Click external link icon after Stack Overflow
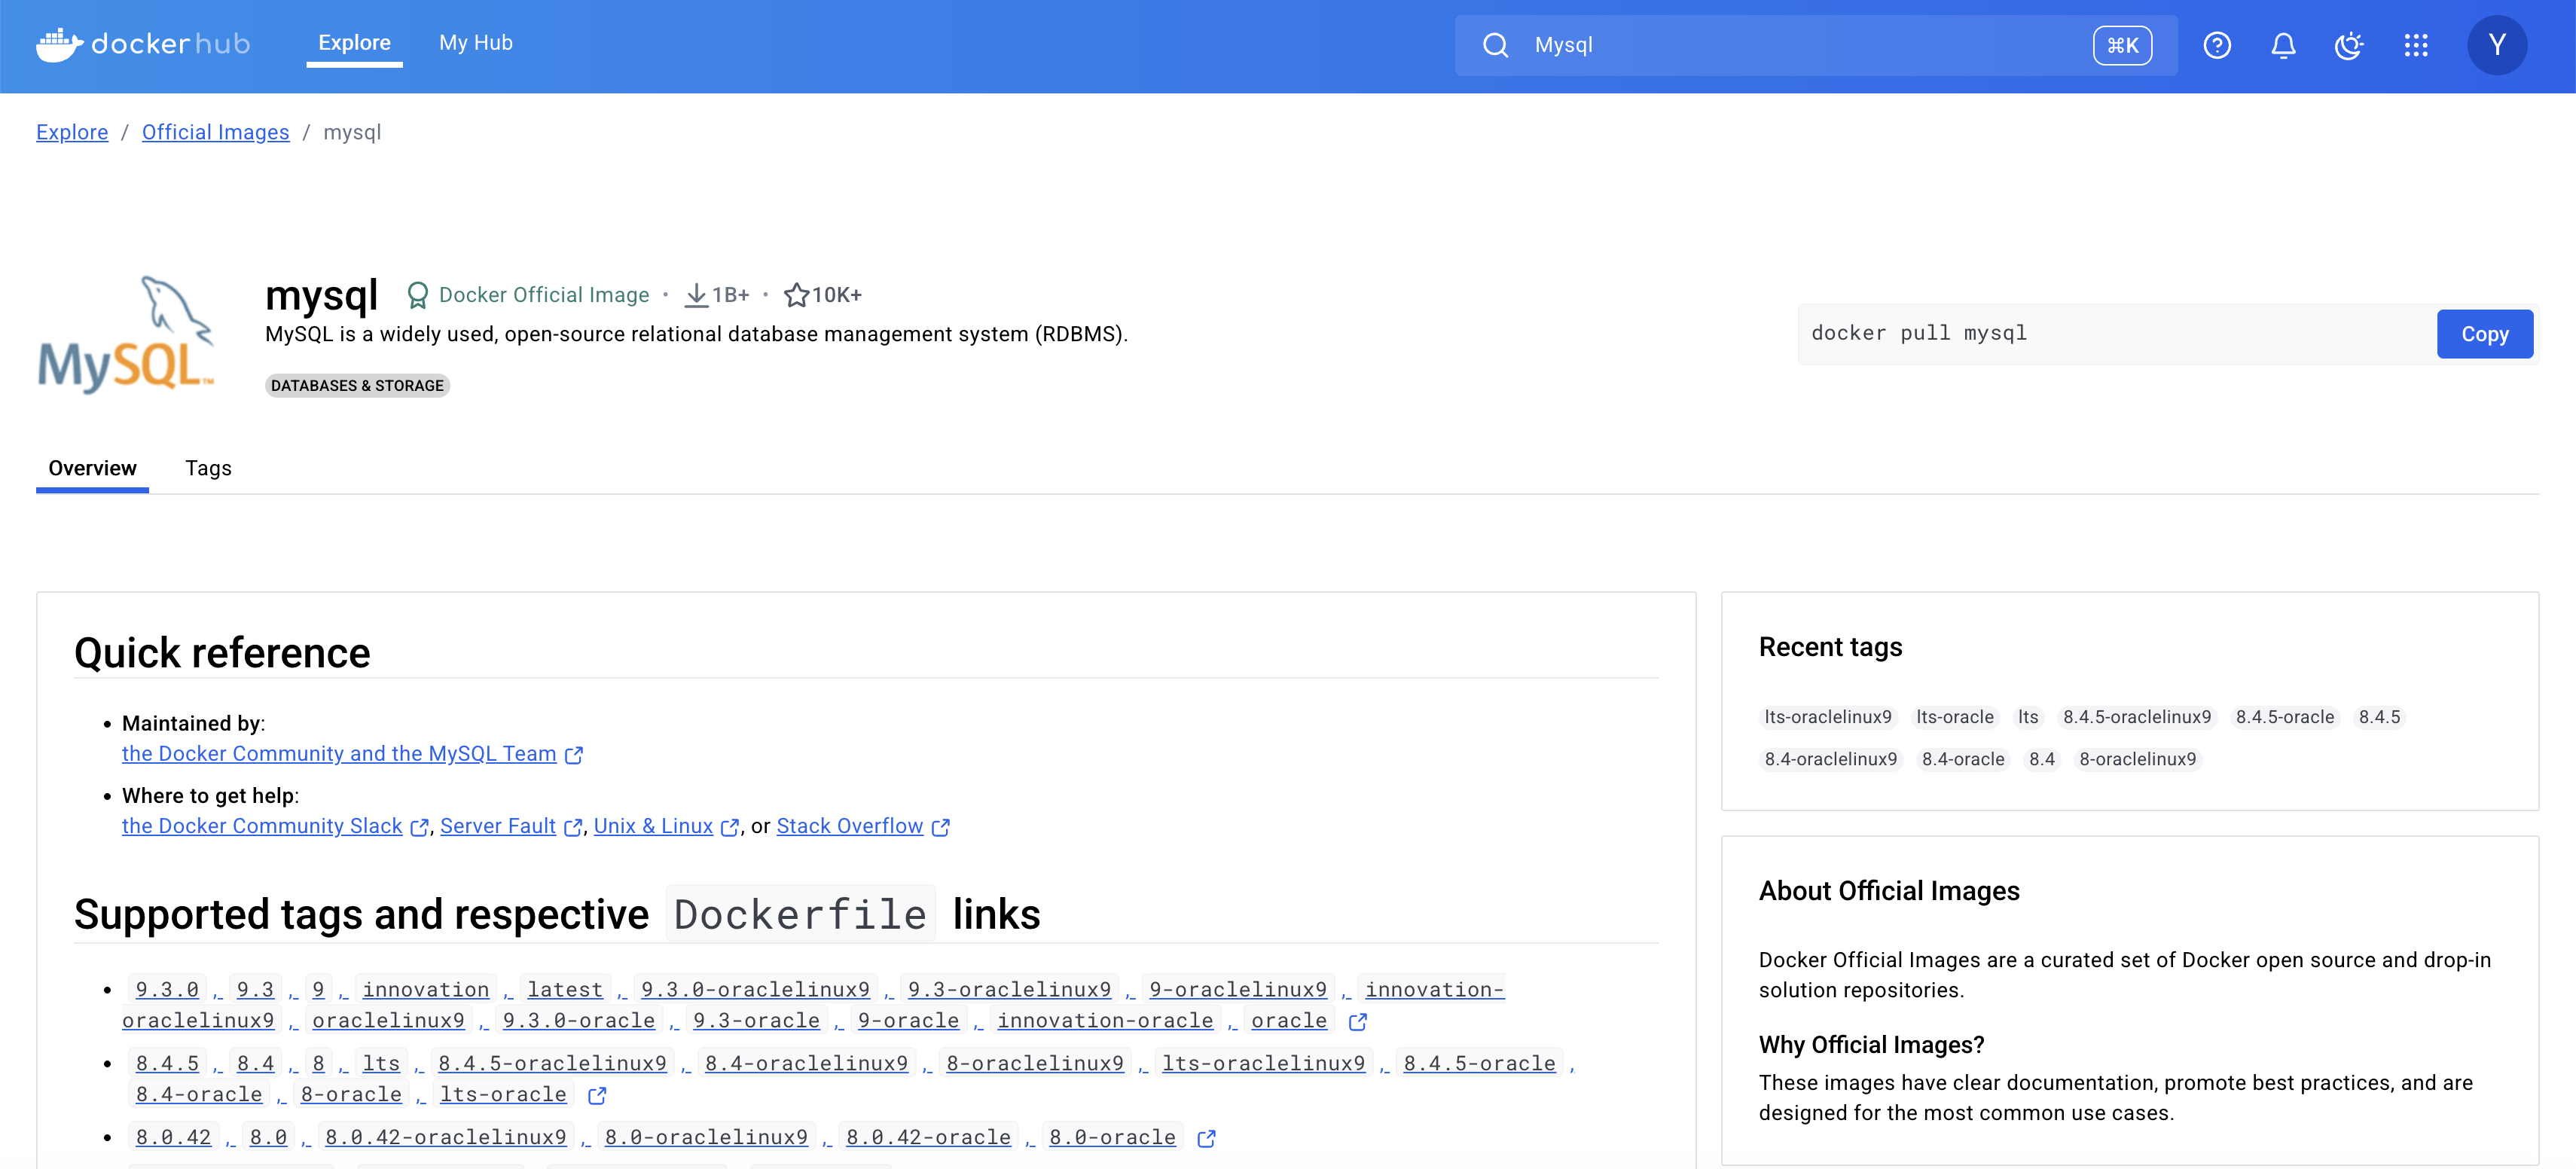2576x1169 pixels. click(941, 827)
